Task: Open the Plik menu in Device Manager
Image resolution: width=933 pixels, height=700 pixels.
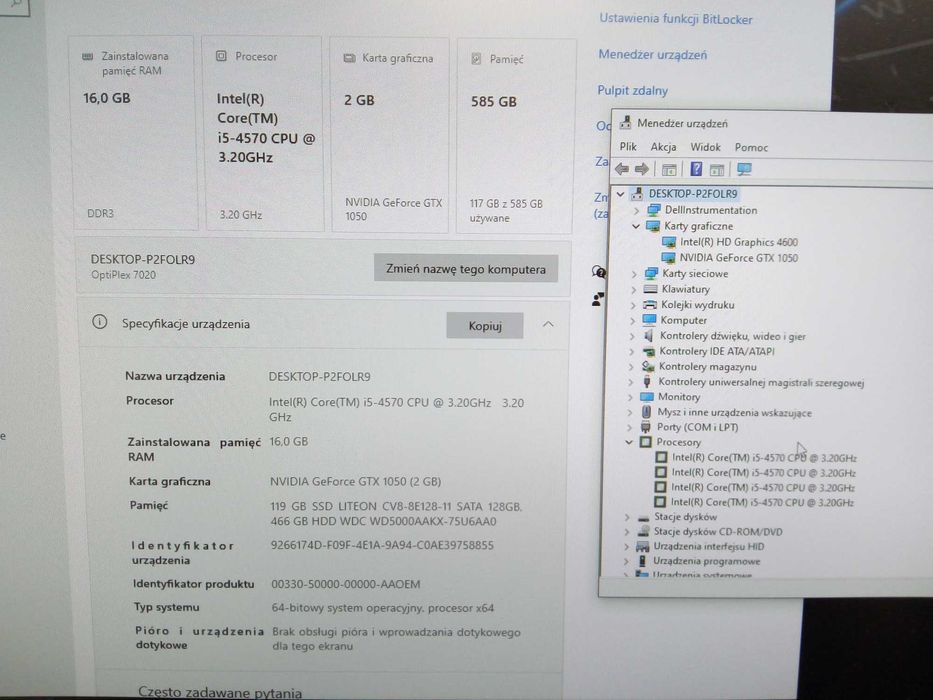Action: point(628,146)
